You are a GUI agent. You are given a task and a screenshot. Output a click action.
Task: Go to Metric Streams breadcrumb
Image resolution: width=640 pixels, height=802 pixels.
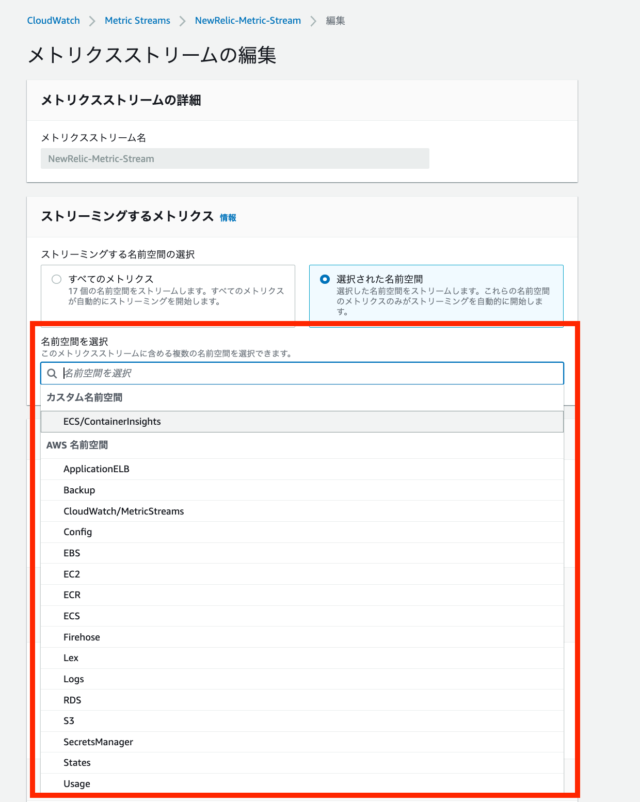point(137,20)
